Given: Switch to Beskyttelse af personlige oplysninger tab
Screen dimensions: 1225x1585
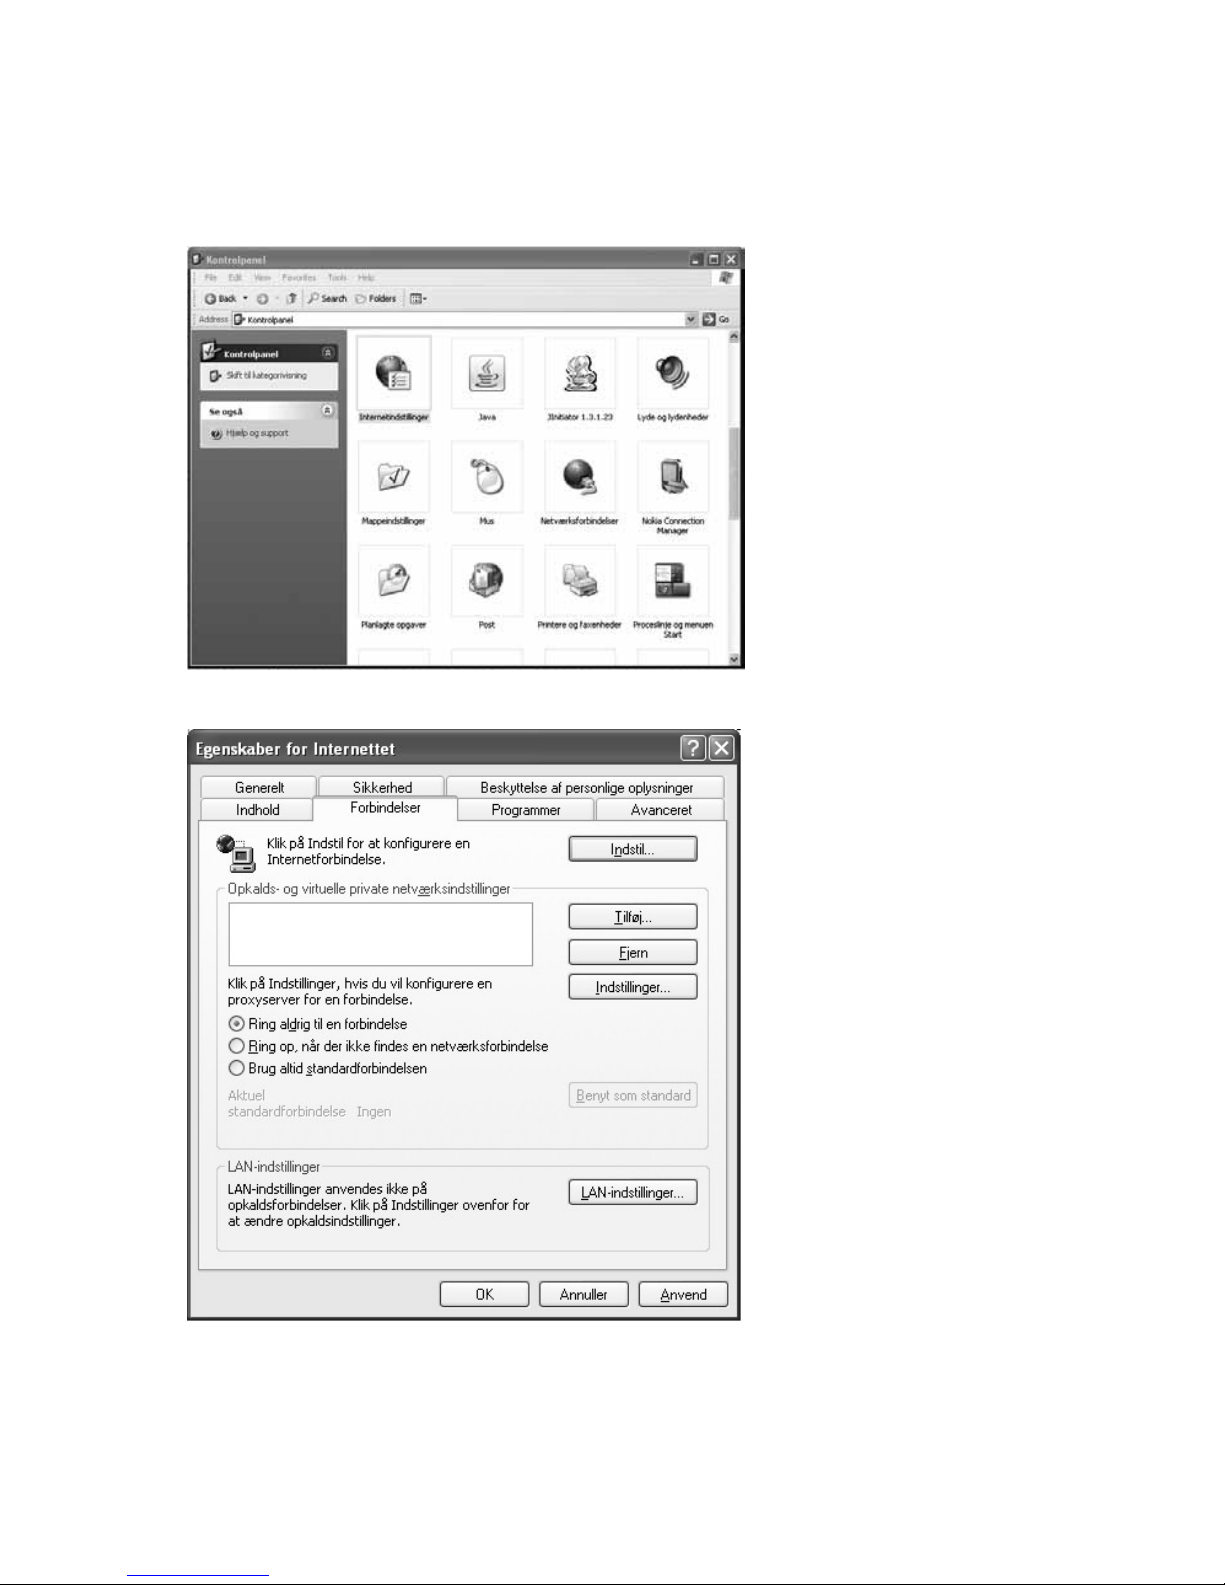Looking at the screenshot, I should [x=586, y=788].
